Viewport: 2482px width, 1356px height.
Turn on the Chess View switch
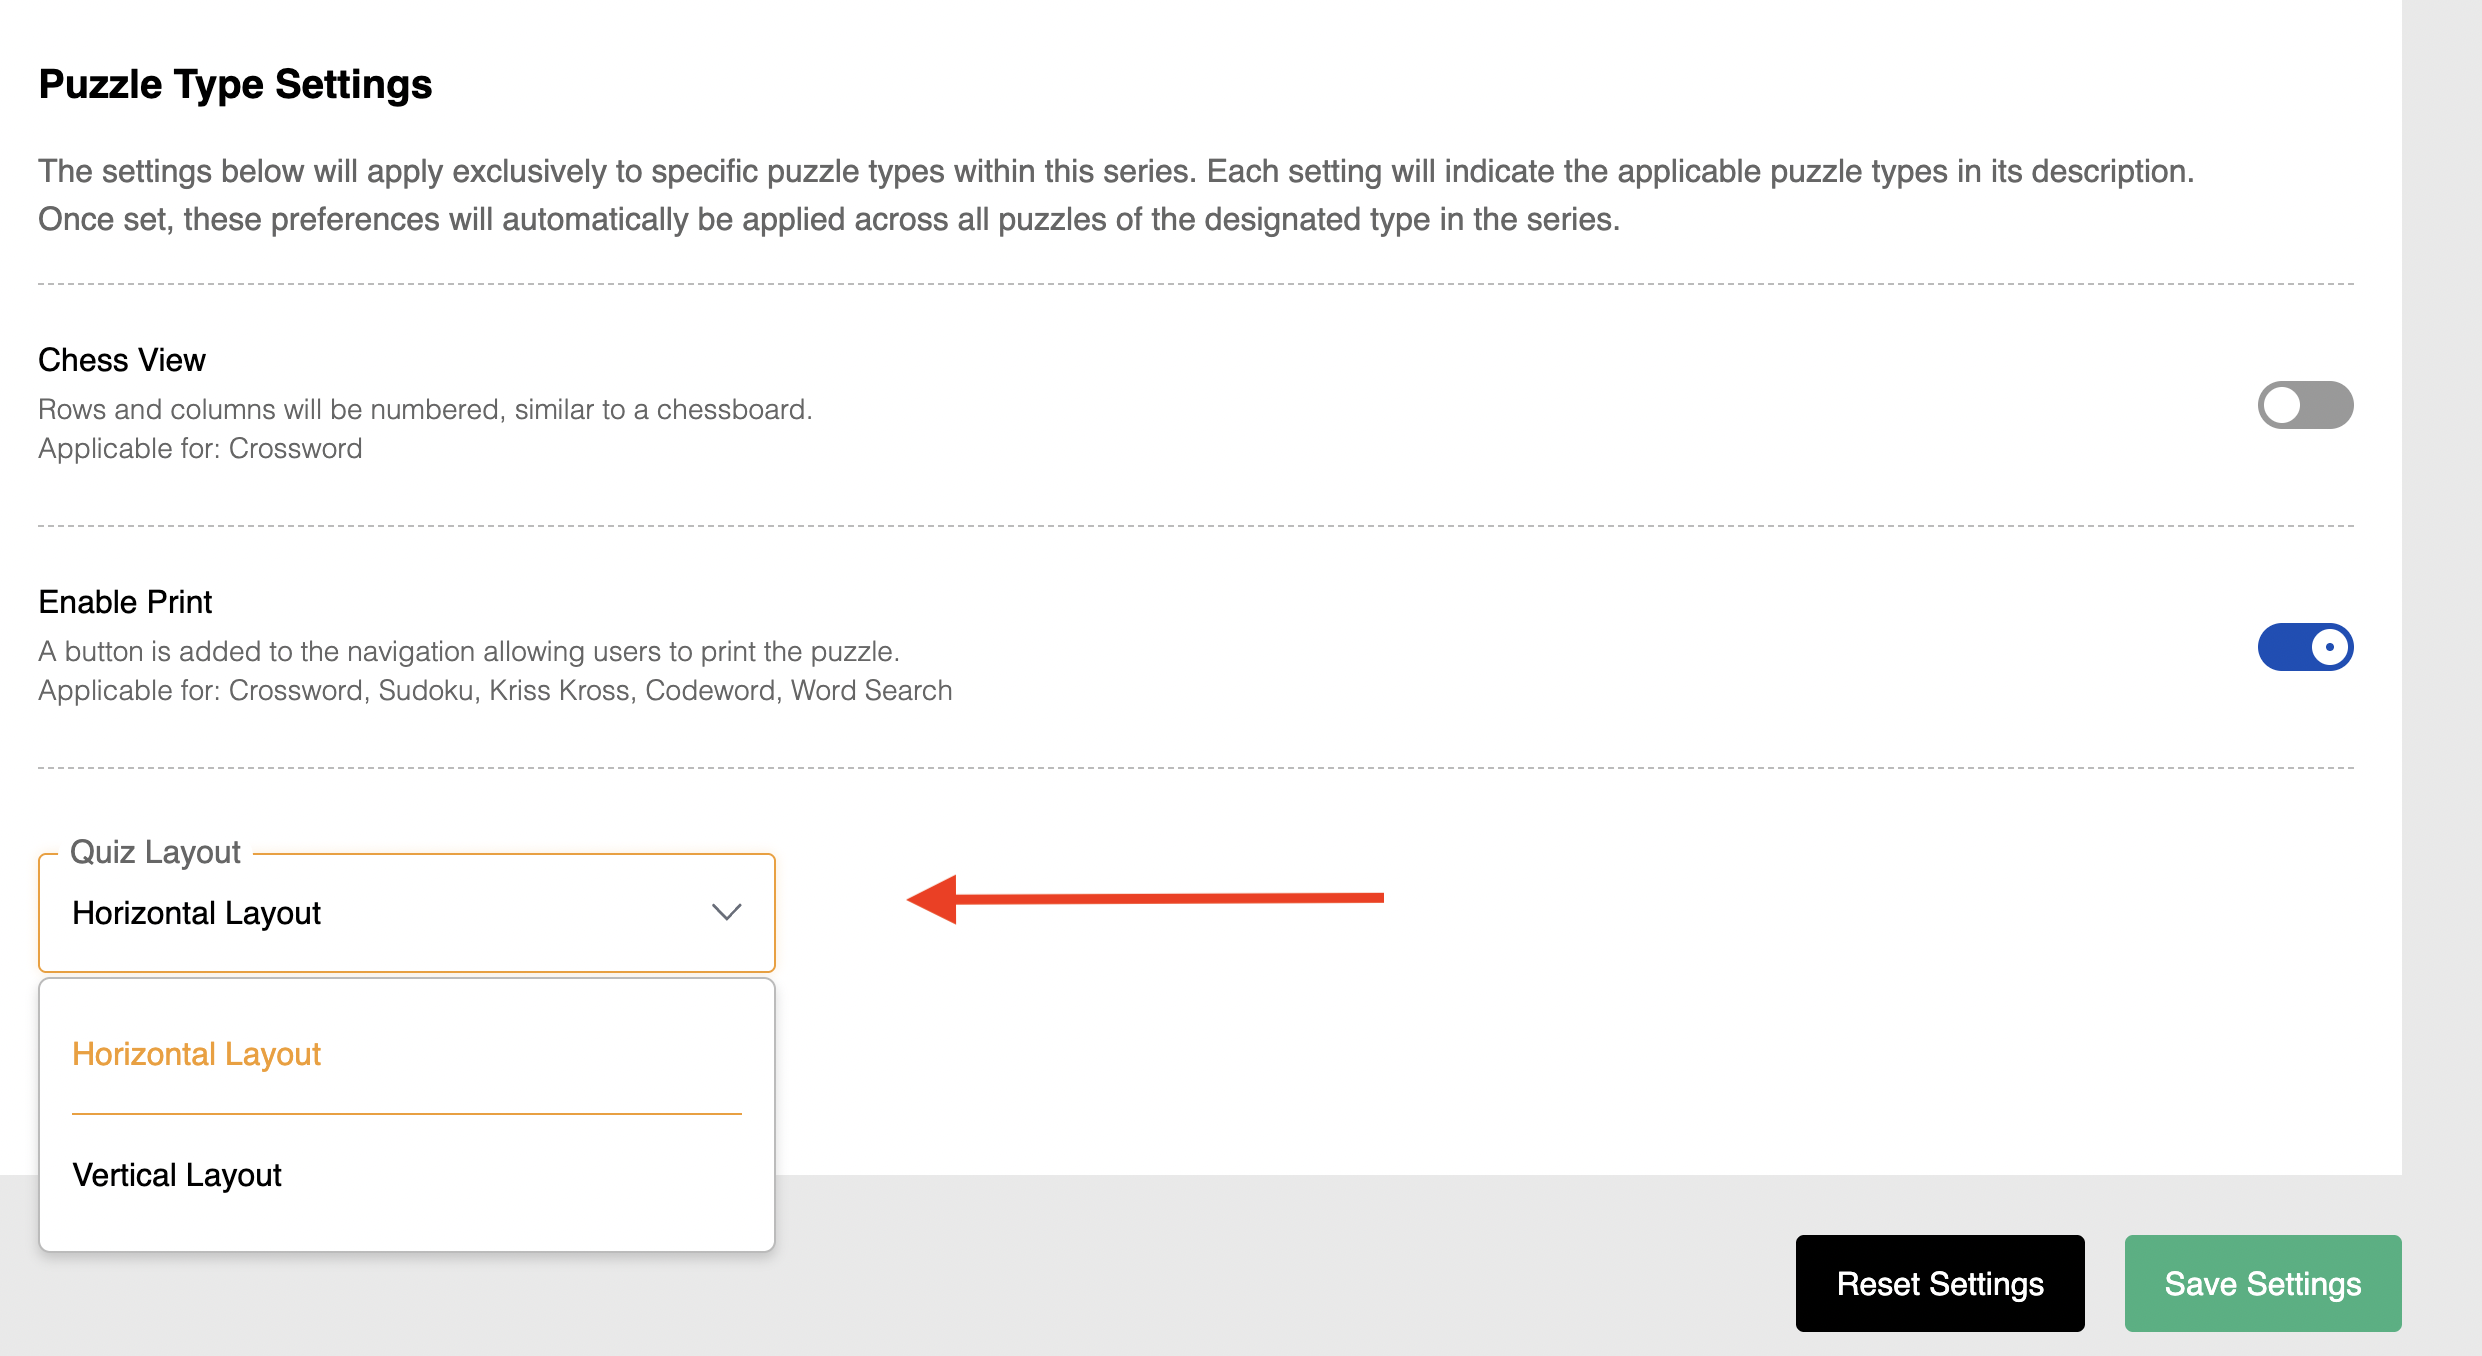tap(2305, 405)
